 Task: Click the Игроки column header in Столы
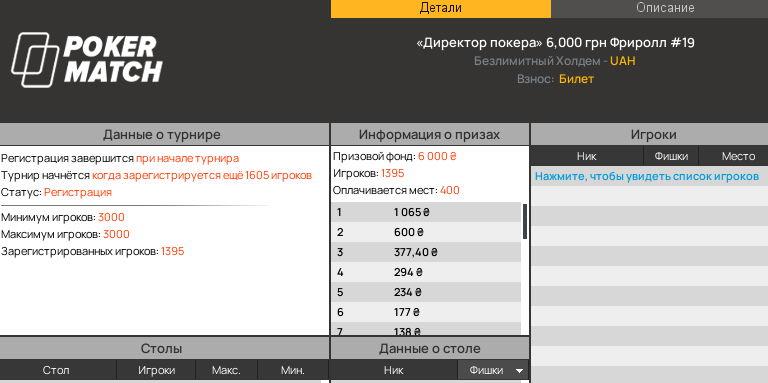coord(156,370)
